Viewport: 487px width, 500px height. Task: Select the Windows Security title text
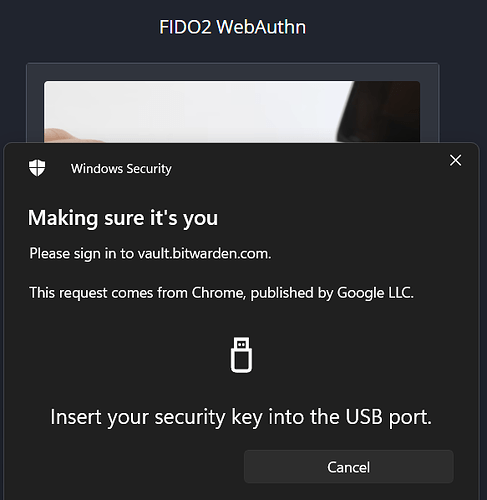(121, 169)
